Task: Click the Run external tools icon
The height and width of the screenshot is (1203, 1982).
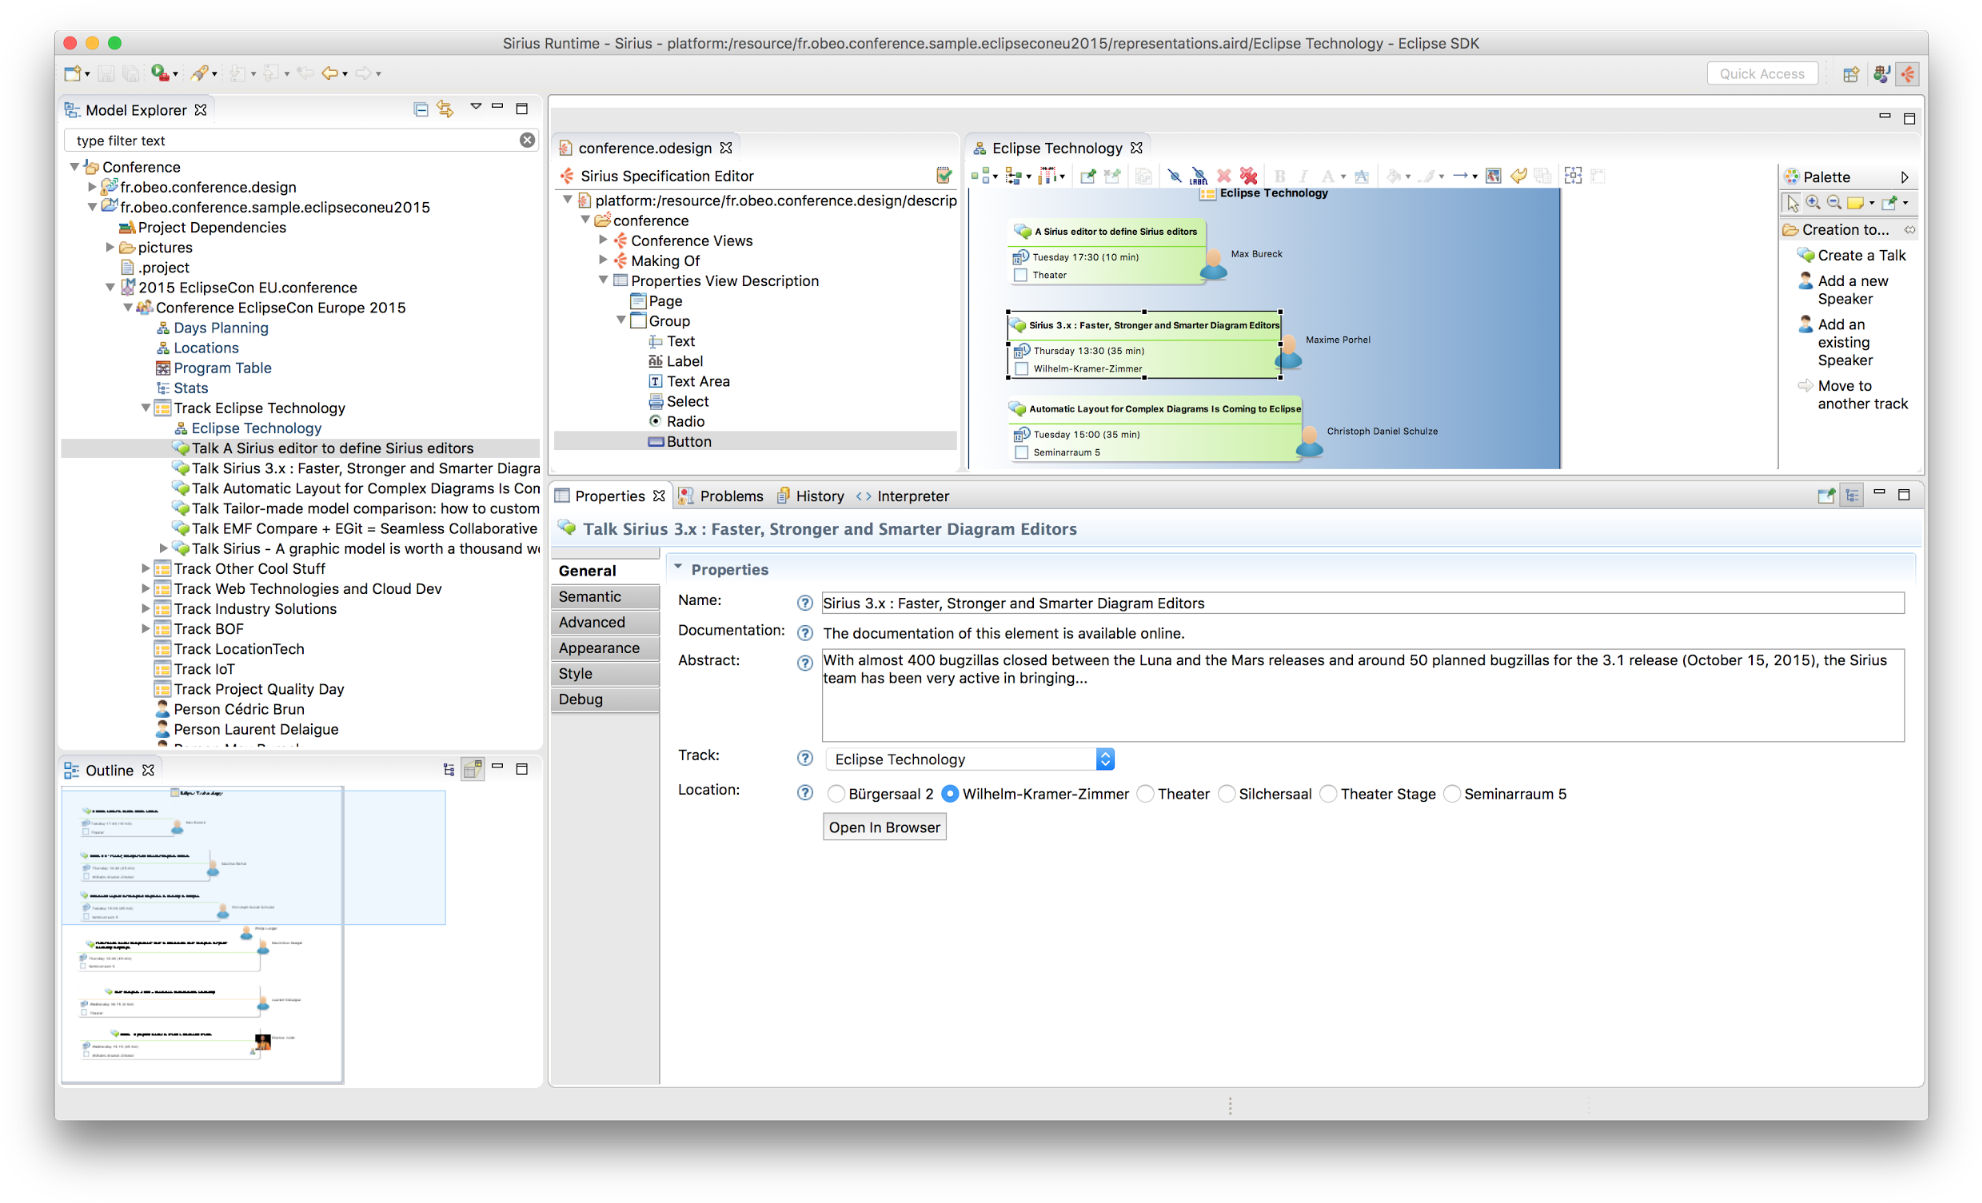Action: pos(160,73)
